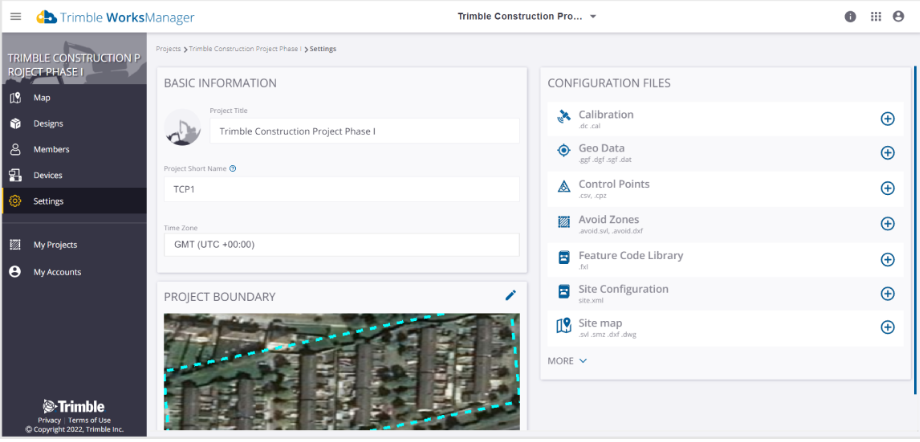Edit project boundary with pencil icon
920x442 pixels.
[510, 295]
